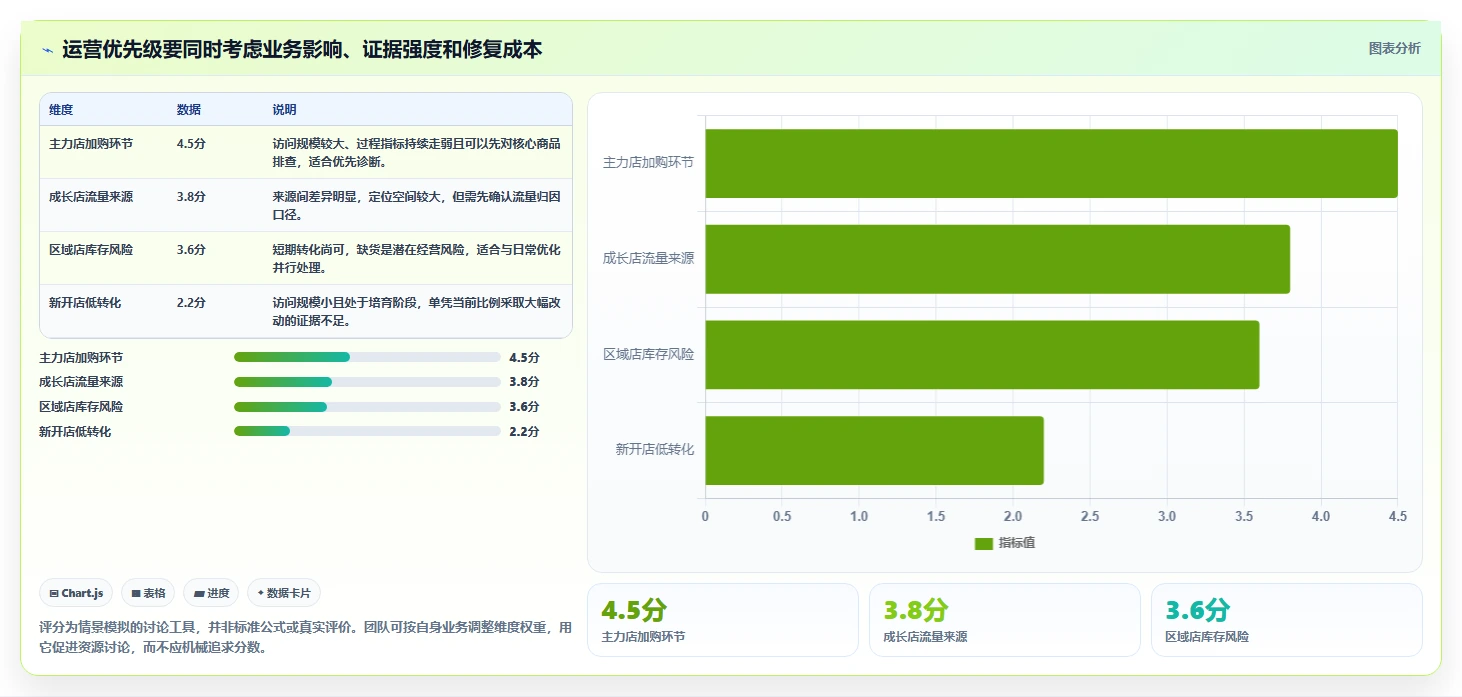Select the Chart.js tag chip
1462x697 pixels.
pyautogui.click(x=76, y=593)
